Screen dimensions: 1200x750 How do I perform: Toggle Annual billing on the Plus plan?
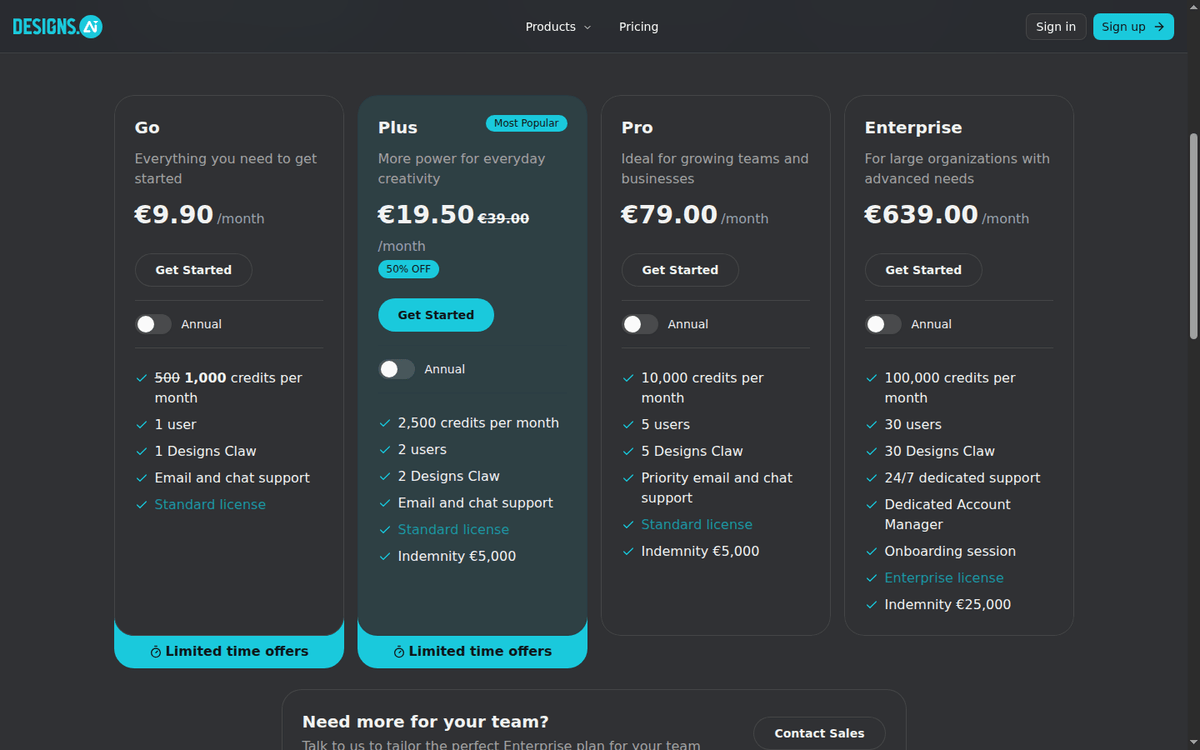pyautogui.click(x=396, y=369)
